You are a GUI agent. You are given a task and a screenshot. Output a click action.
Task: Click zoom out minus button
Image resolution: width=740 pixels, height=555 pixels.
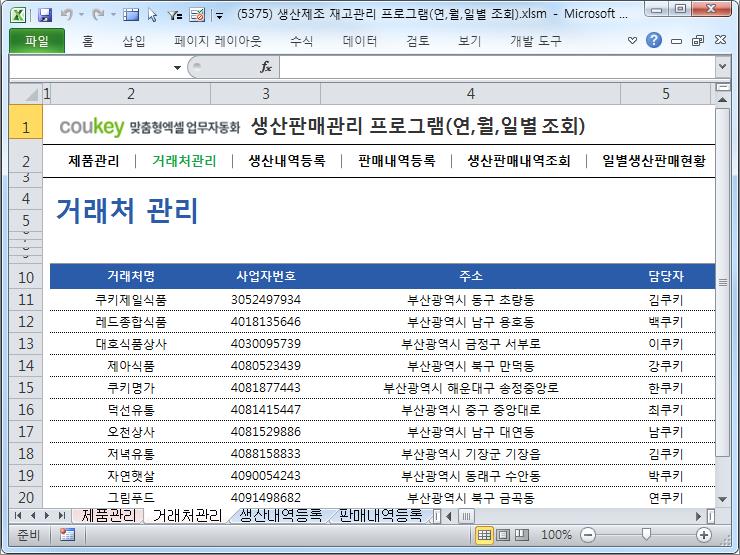(x=588, y=535)
